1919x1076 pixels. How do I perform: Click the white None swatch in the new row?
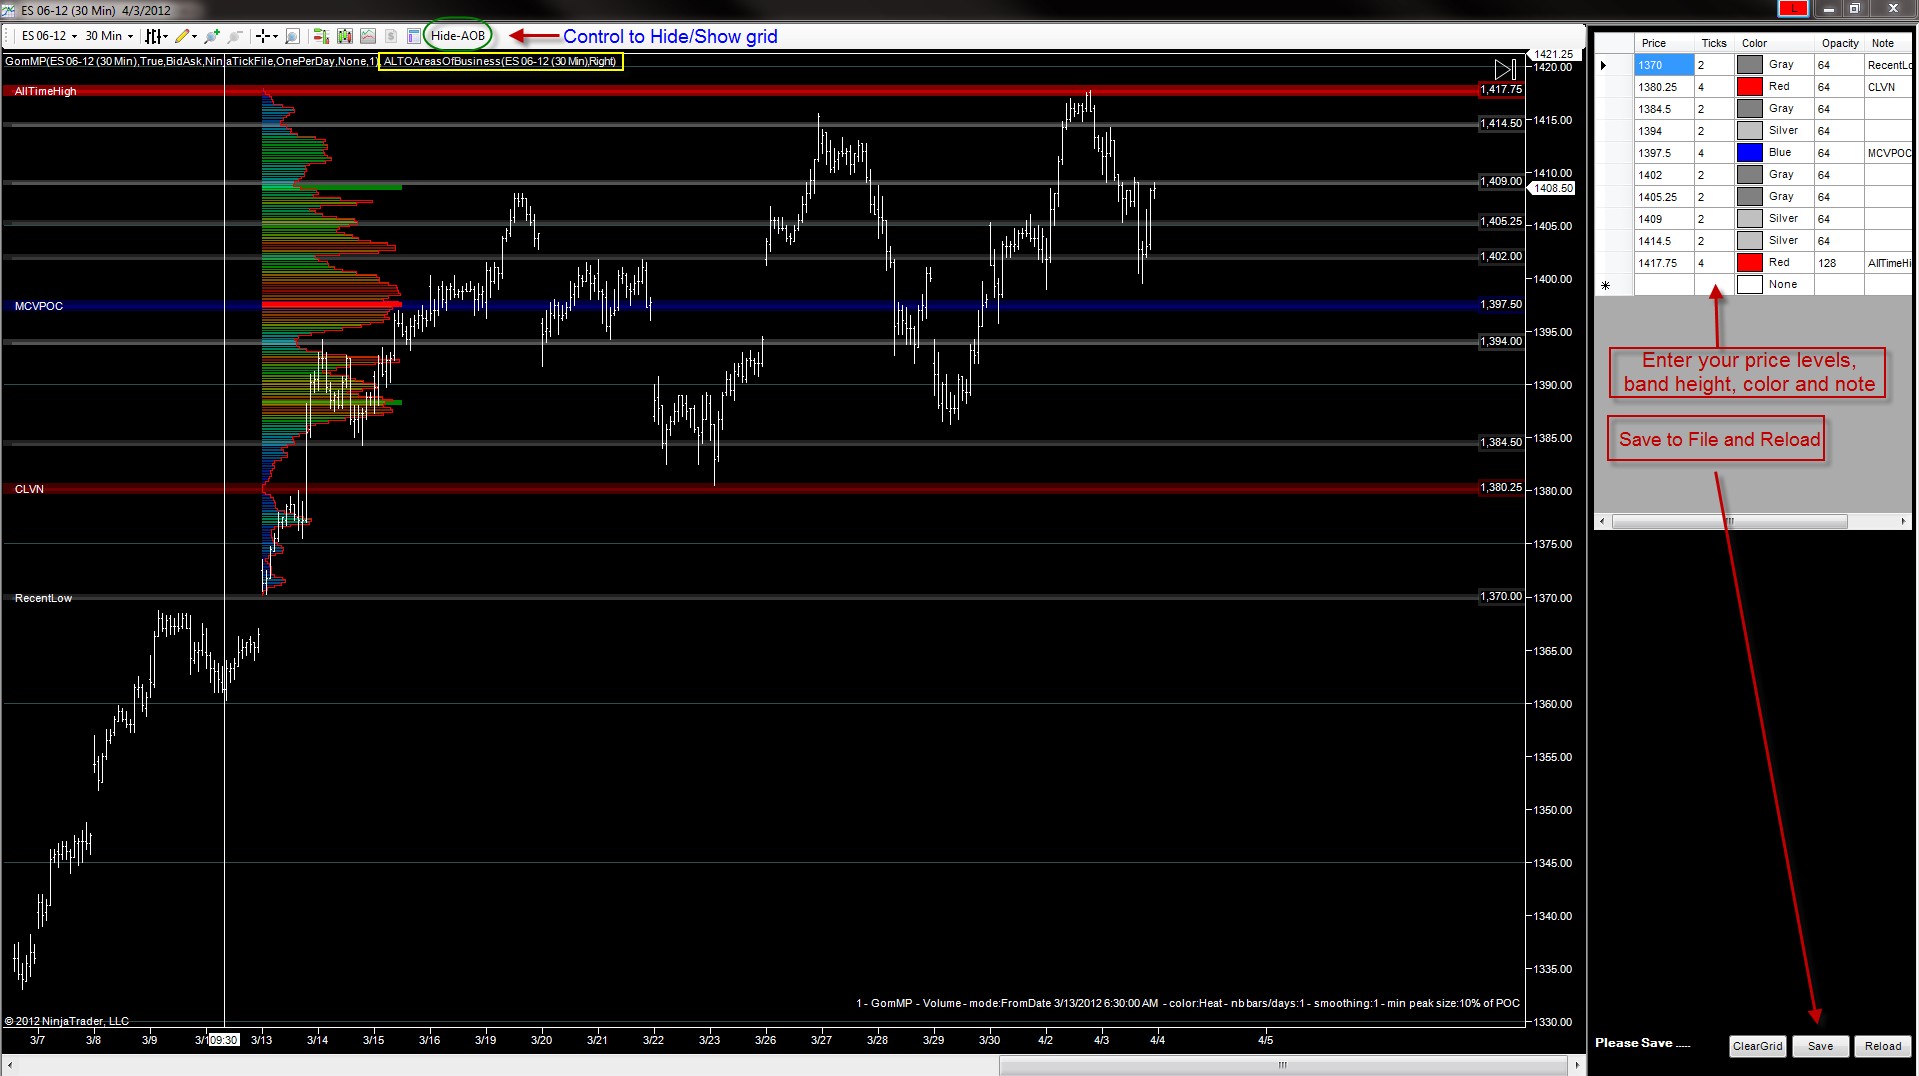tap(1750, 285)
